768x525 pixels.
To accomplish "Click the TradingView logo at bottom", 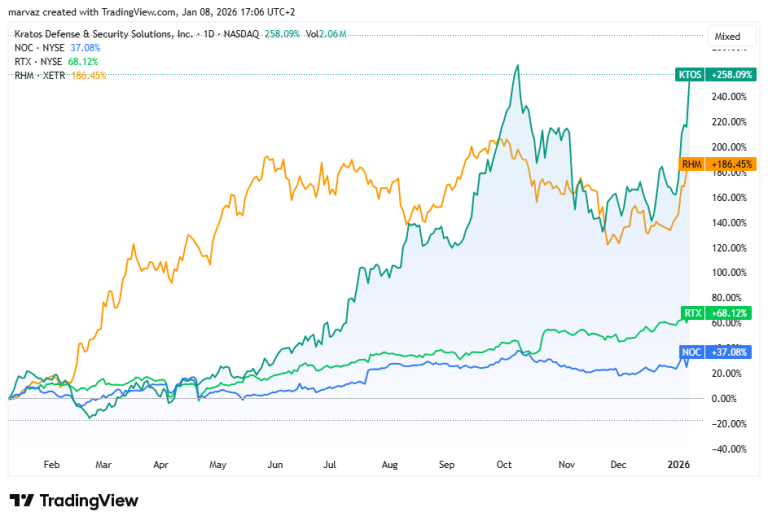I will [x=74, y=501].
